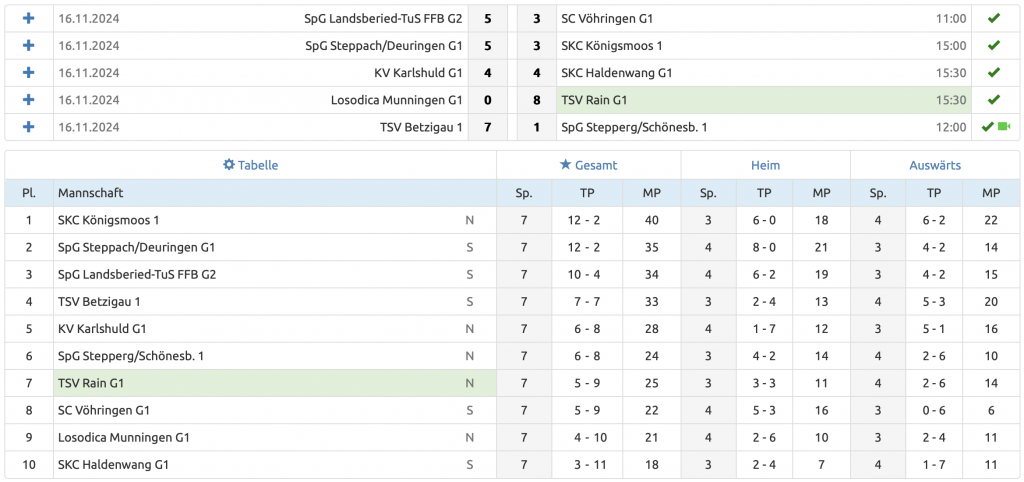This screenshot has width=1024, height=482.
Task: Click TSV Betzigau 1 in the table
Action: (x=99, y=301)
